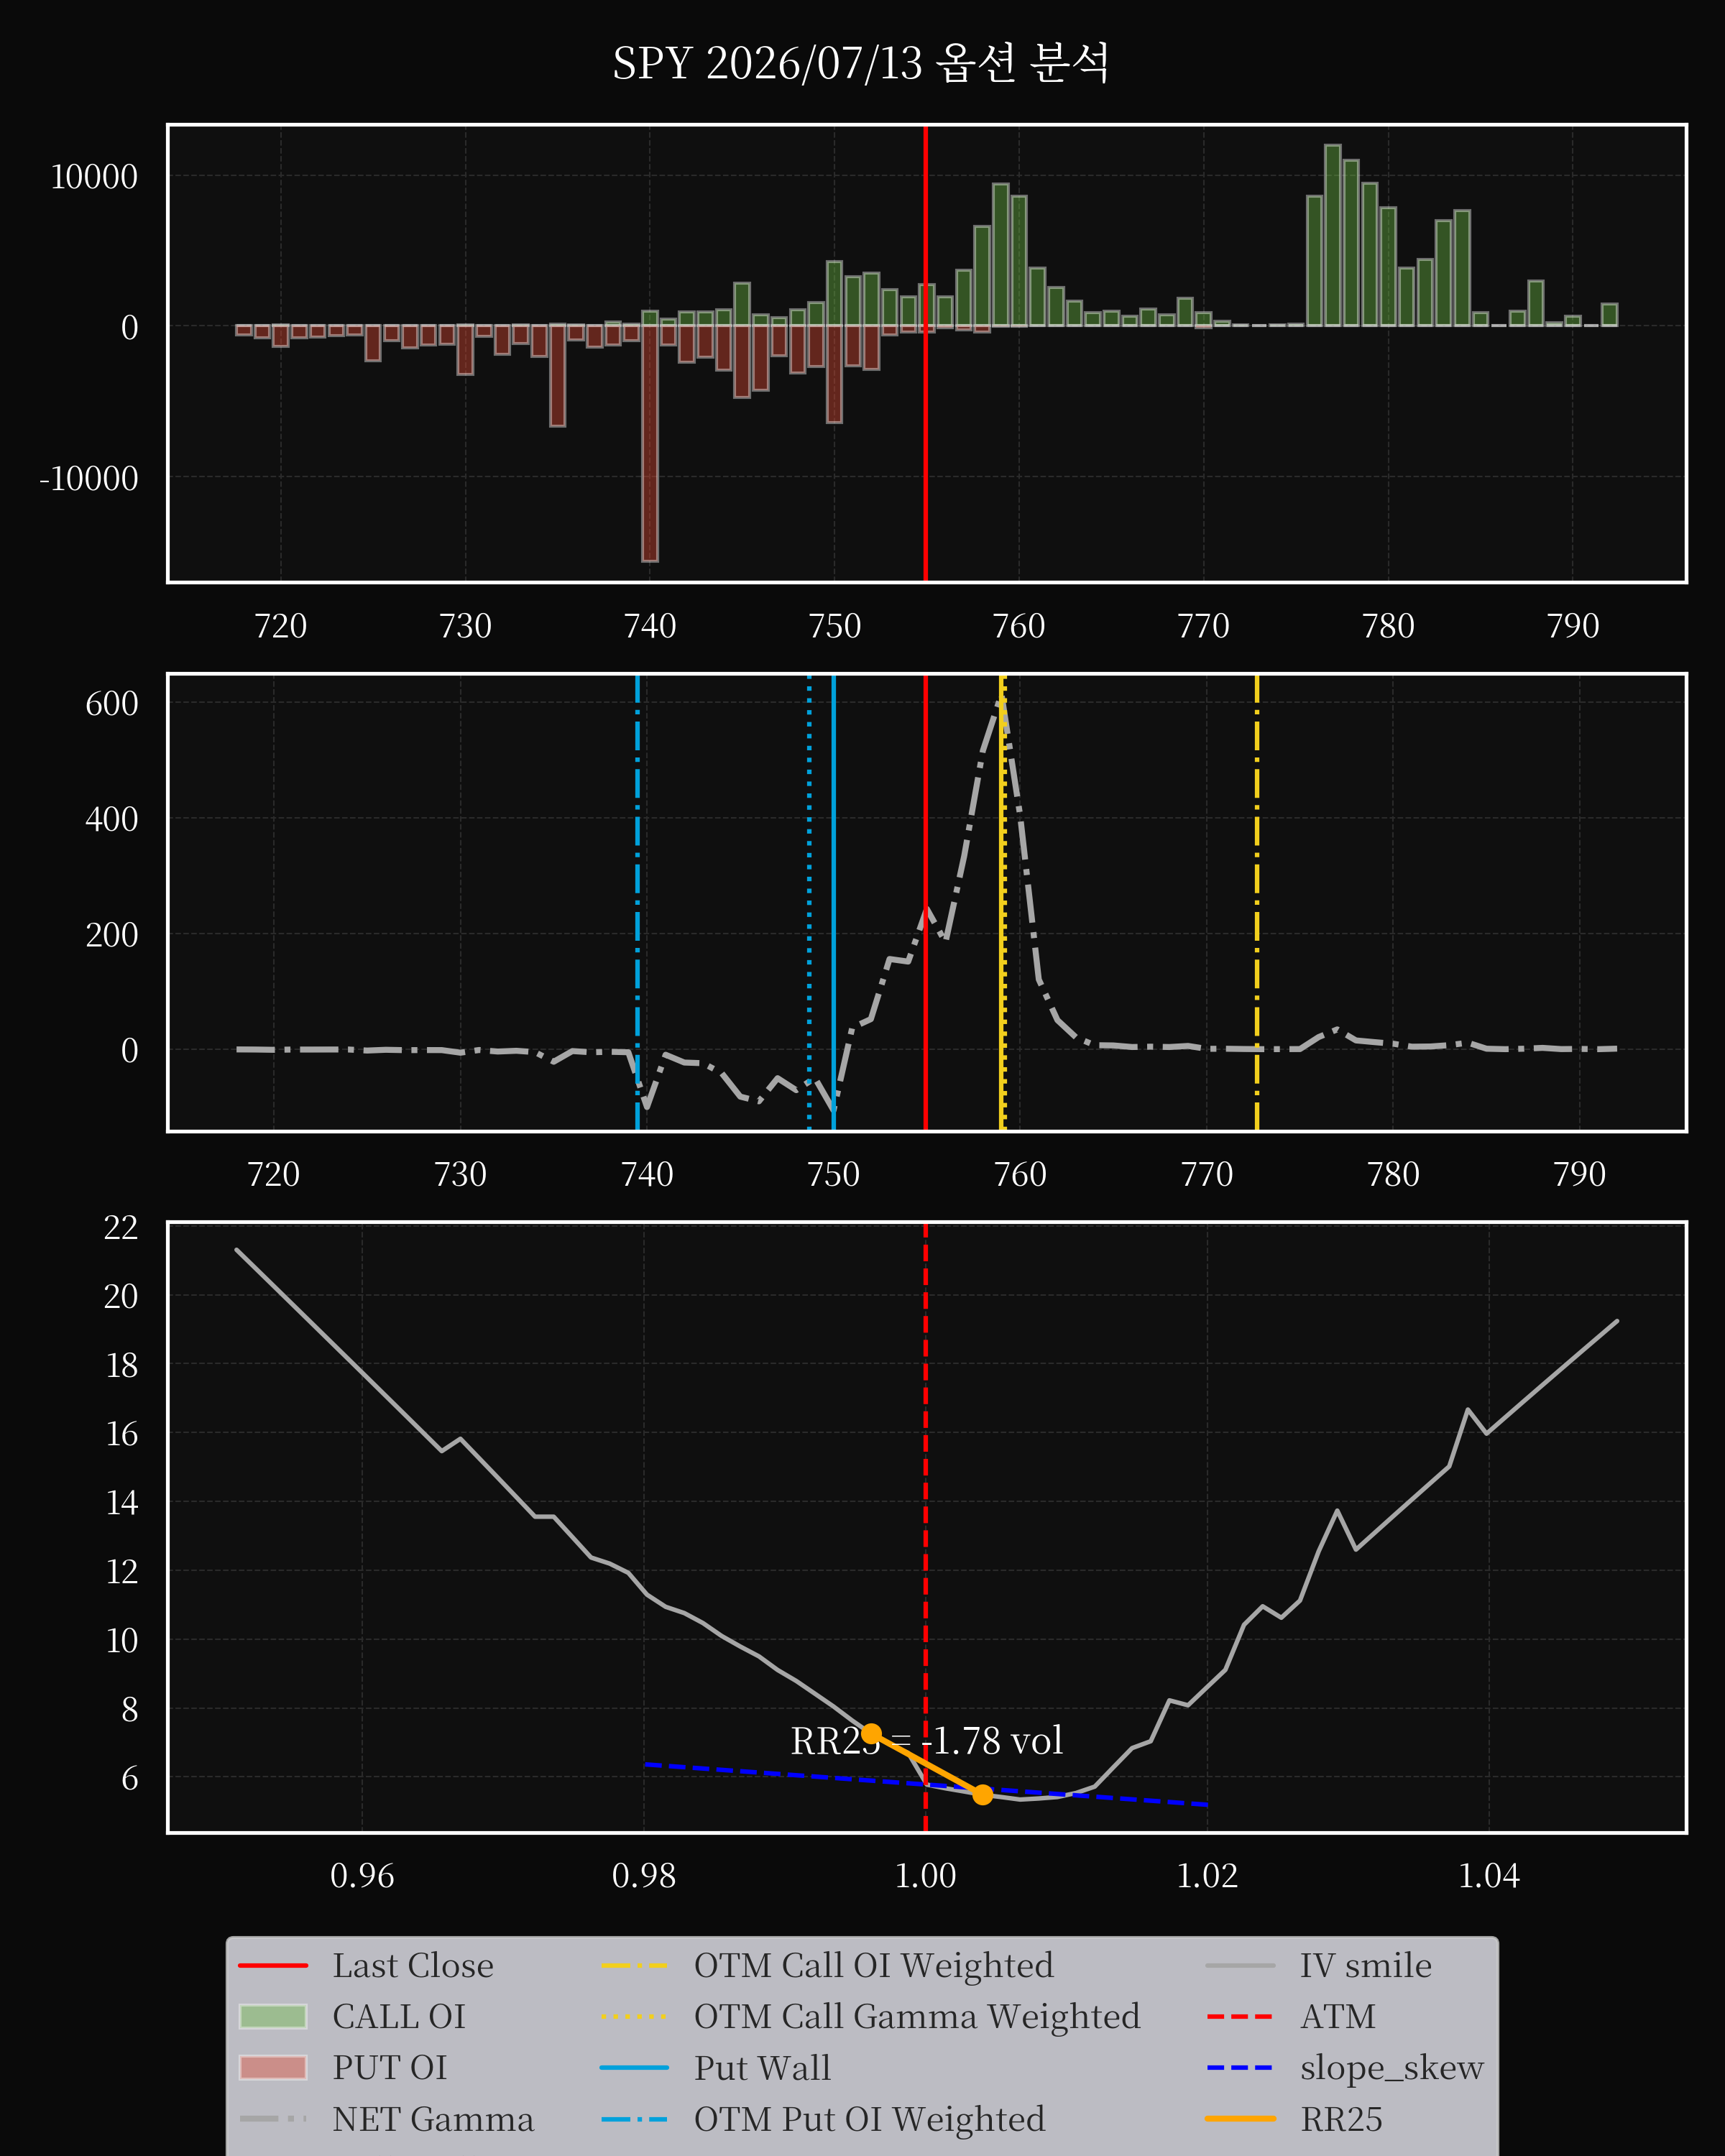Click the '1.00' x-axis label of the IV chart
1725x2156 pixels.
click(x=926, y=1875)
